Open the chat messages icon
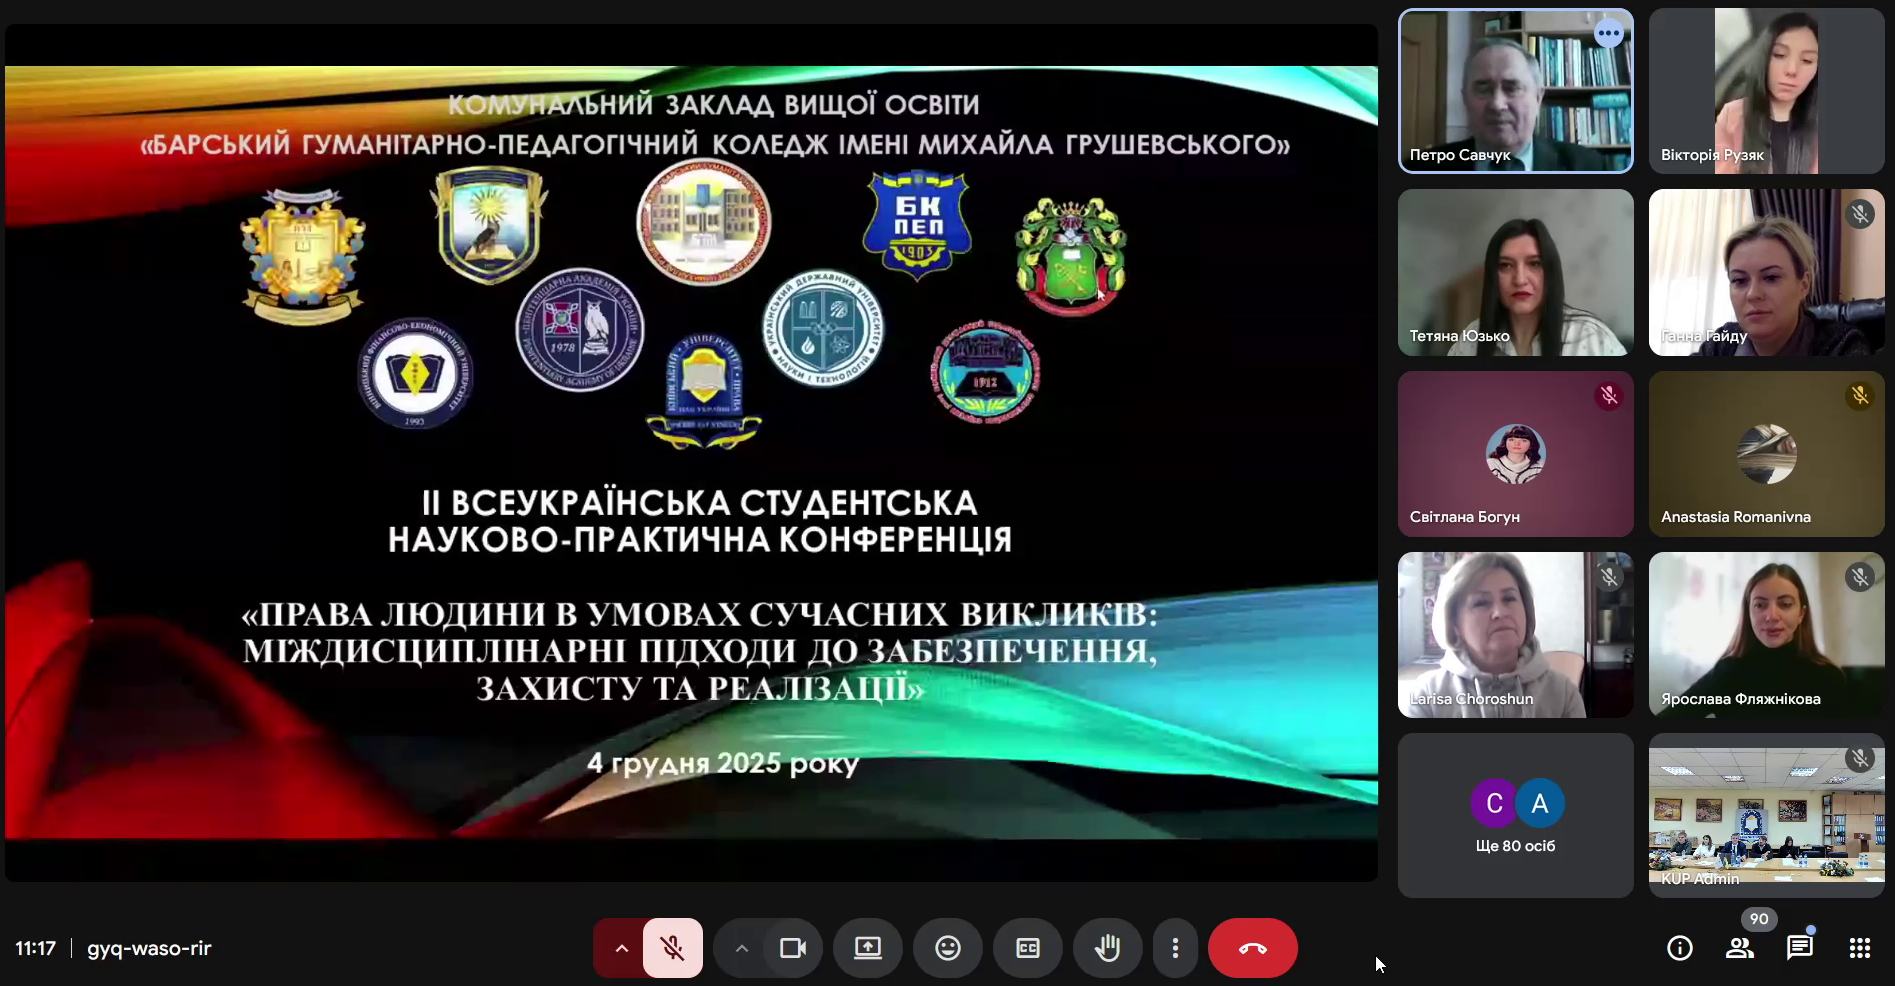 [1799, 948]
